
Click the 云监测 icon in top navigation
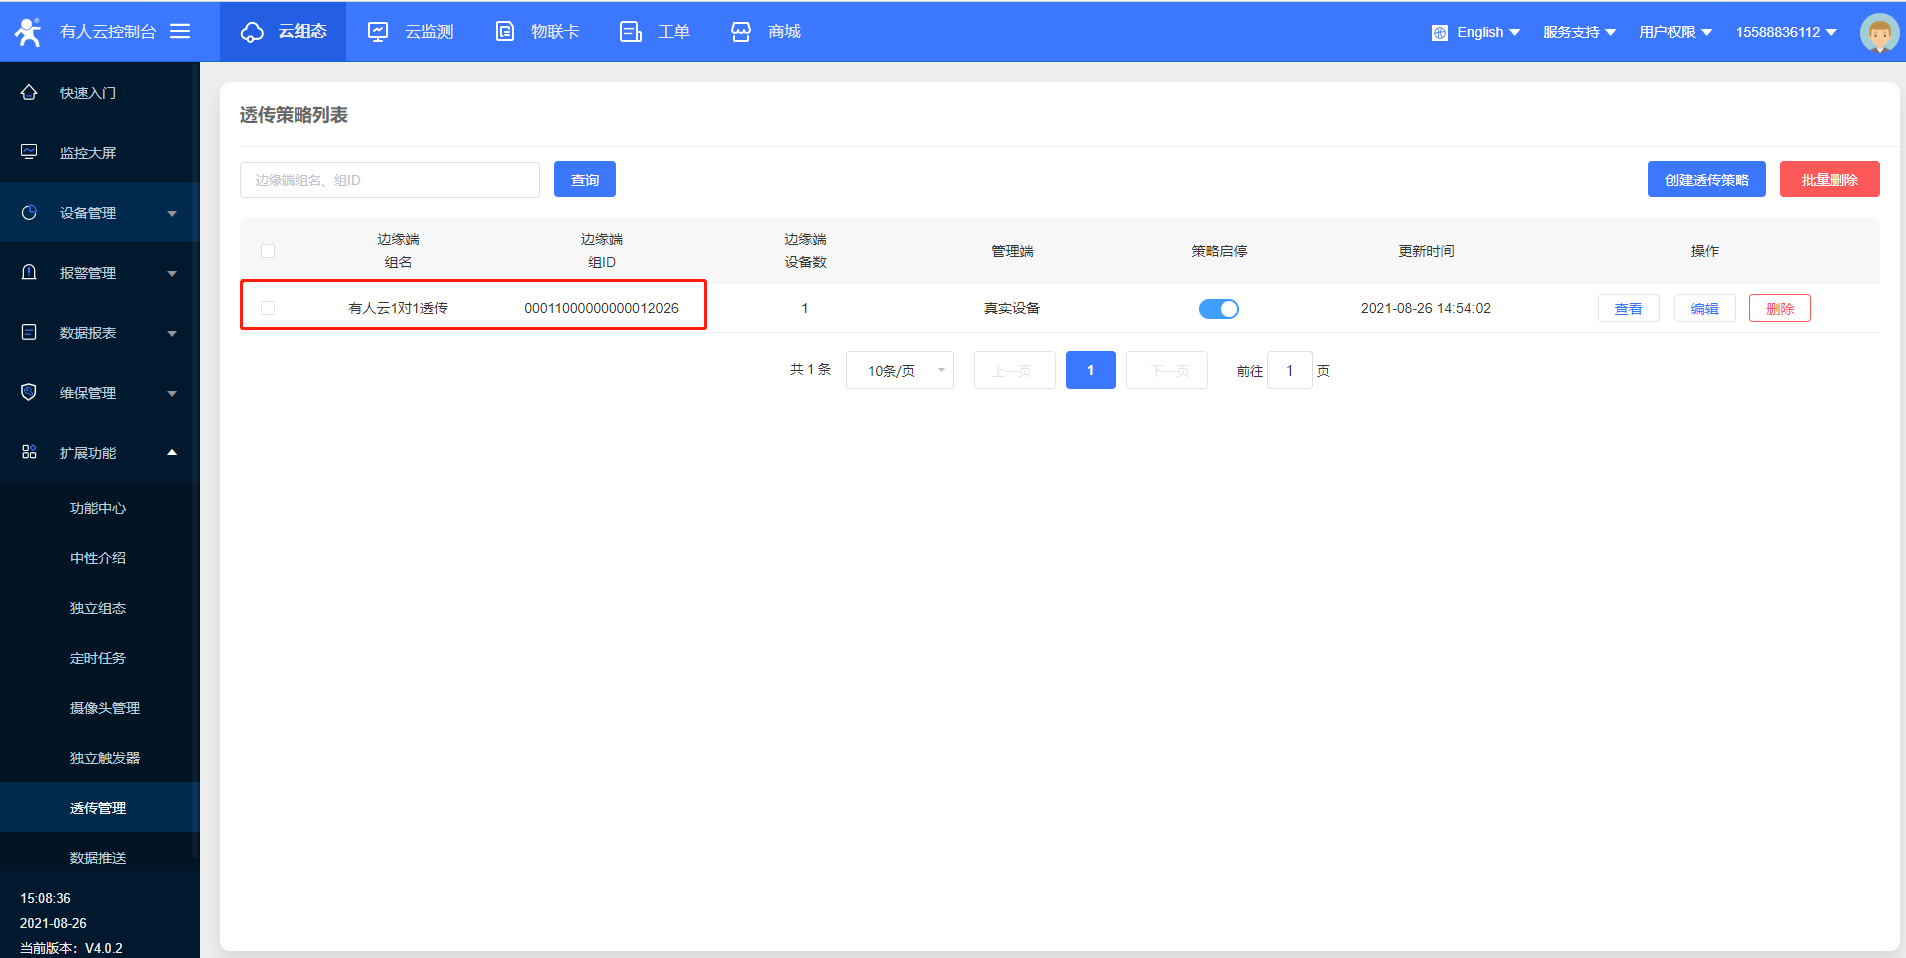(378, 32)
